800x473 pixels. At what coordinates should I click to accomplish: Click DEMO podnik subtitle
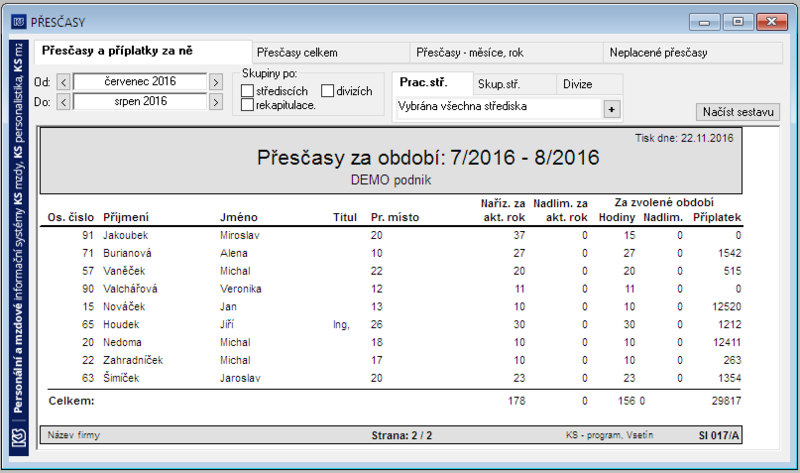click(x=391, y=180)
